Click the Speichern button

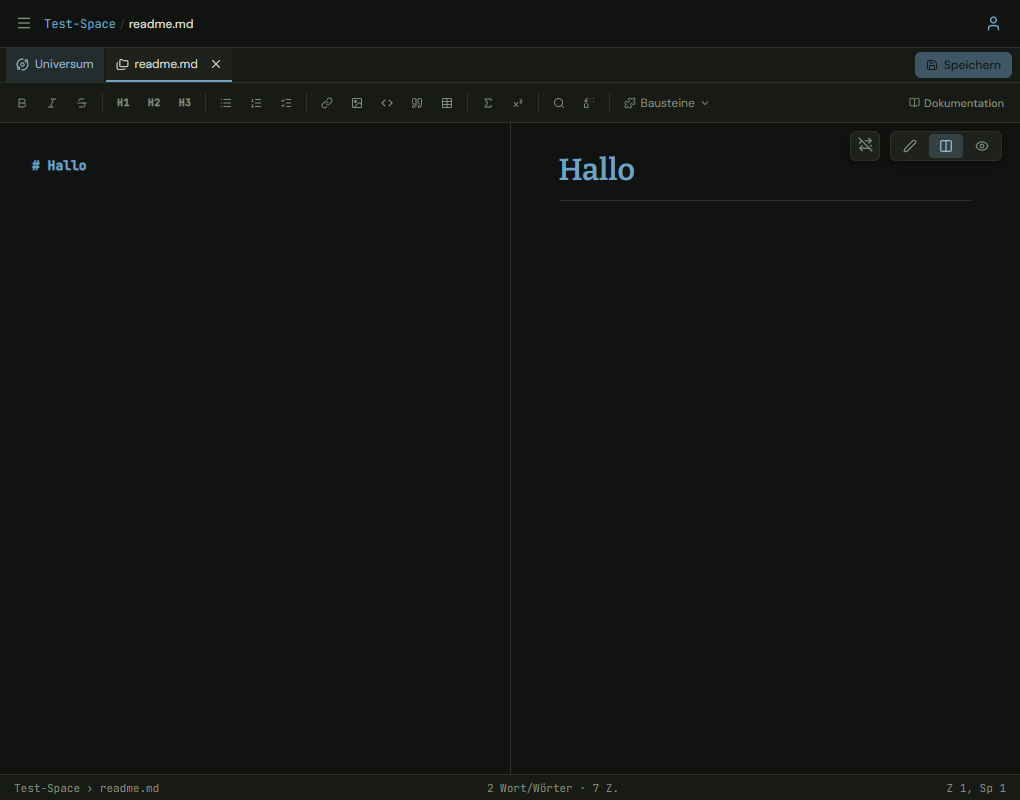(x=963, y=65)
